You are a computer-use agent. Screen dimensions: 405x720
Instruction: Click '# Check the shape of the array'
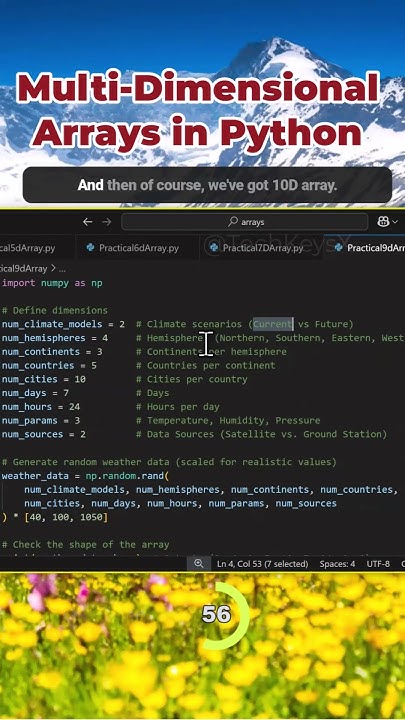(86, 545)
